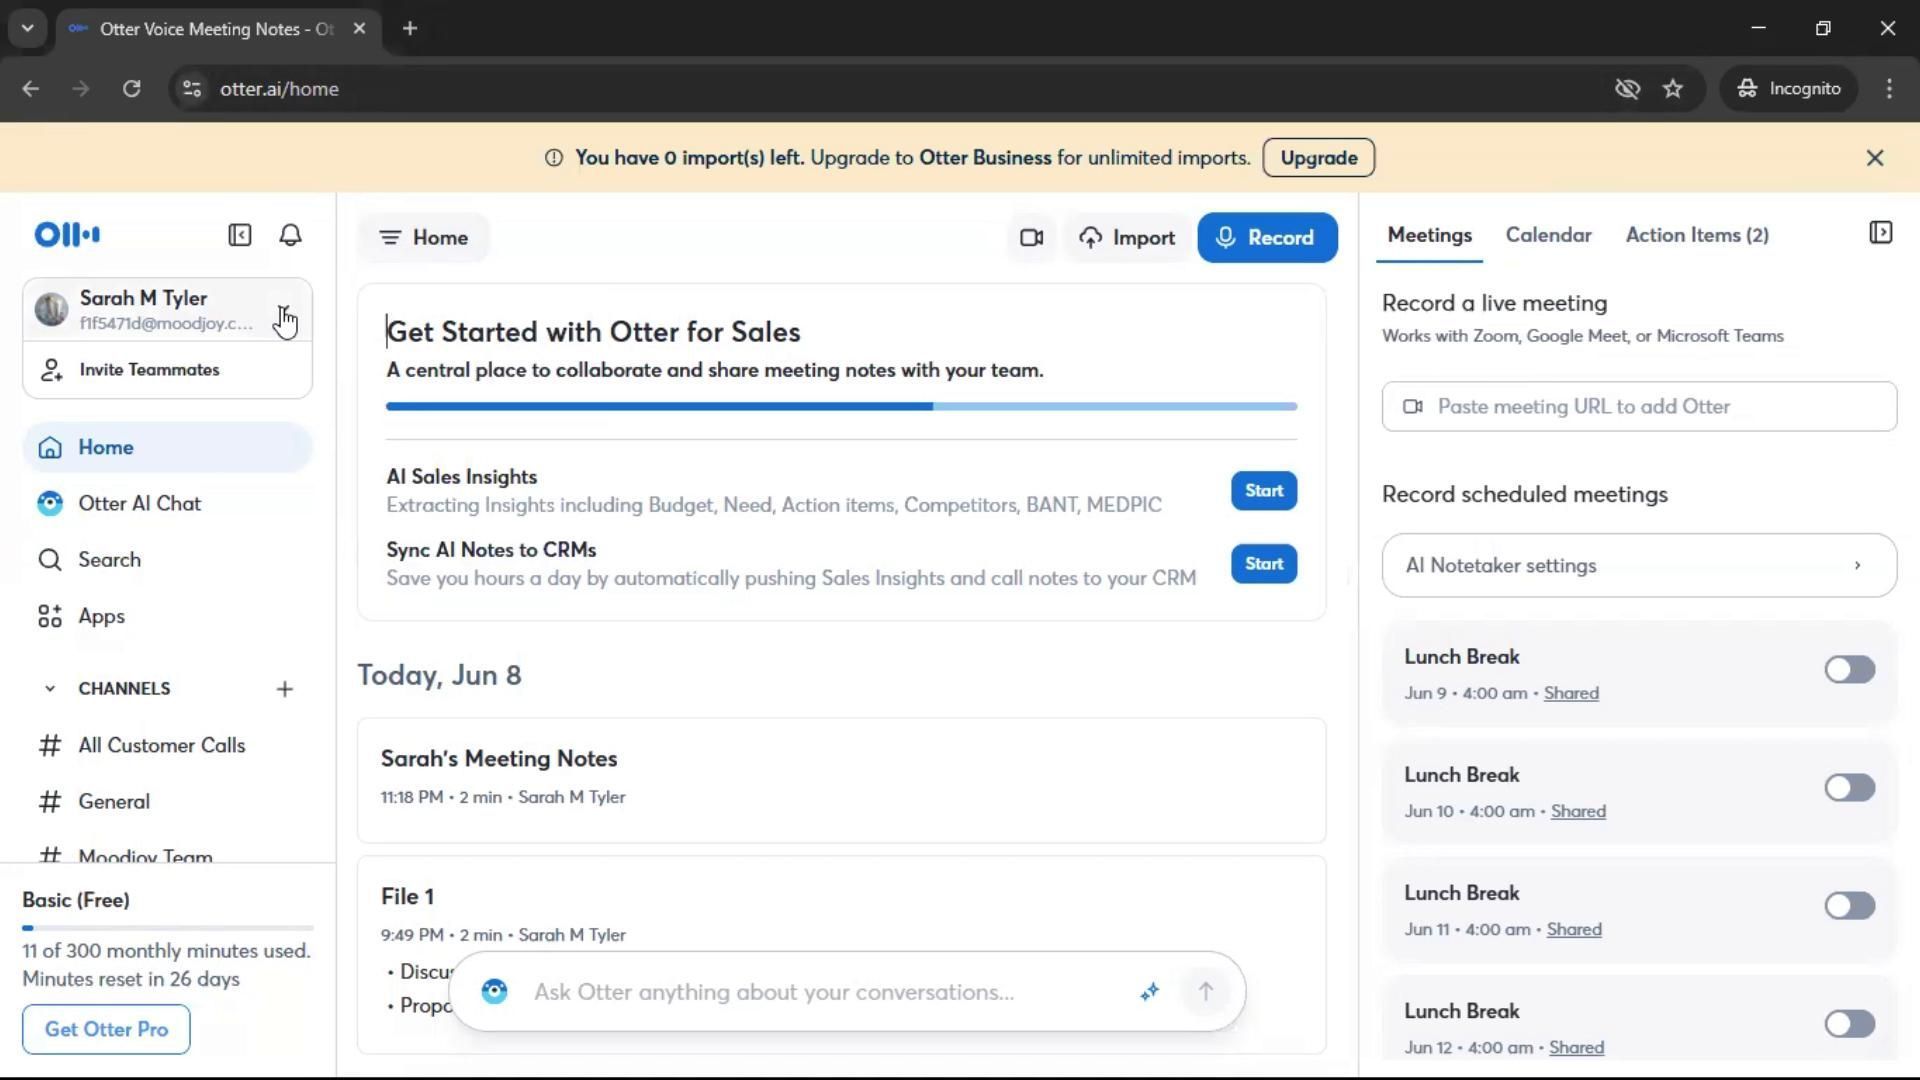Dismiss the import limit banner
The height and width of the screenshot is (1080, 1920).
1875,158
